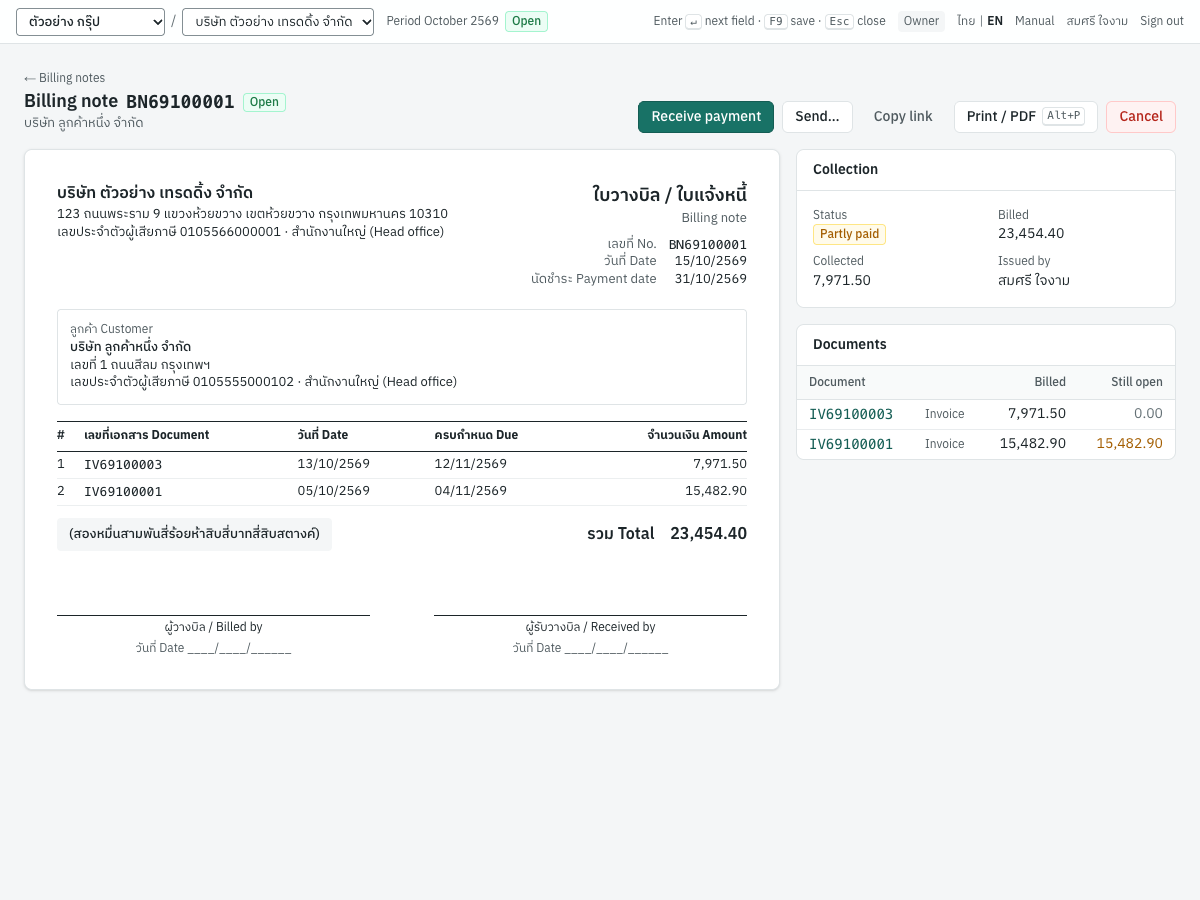1200x900 pixels.
Task: Cancel the billing note
Action: tap(1141, 117)
